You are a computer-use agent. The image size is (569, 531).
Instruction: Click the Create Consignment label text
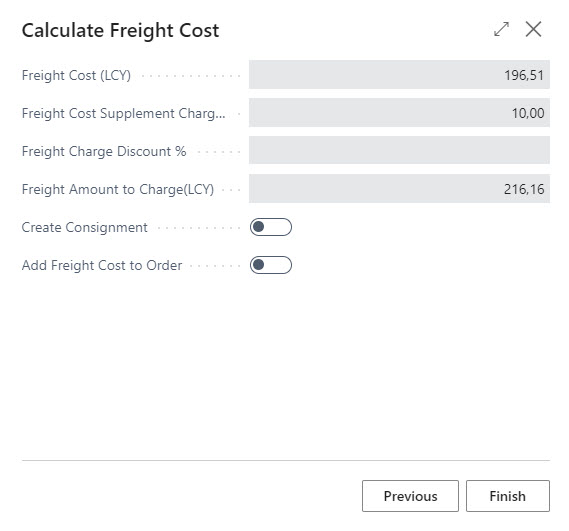(85, 227)
